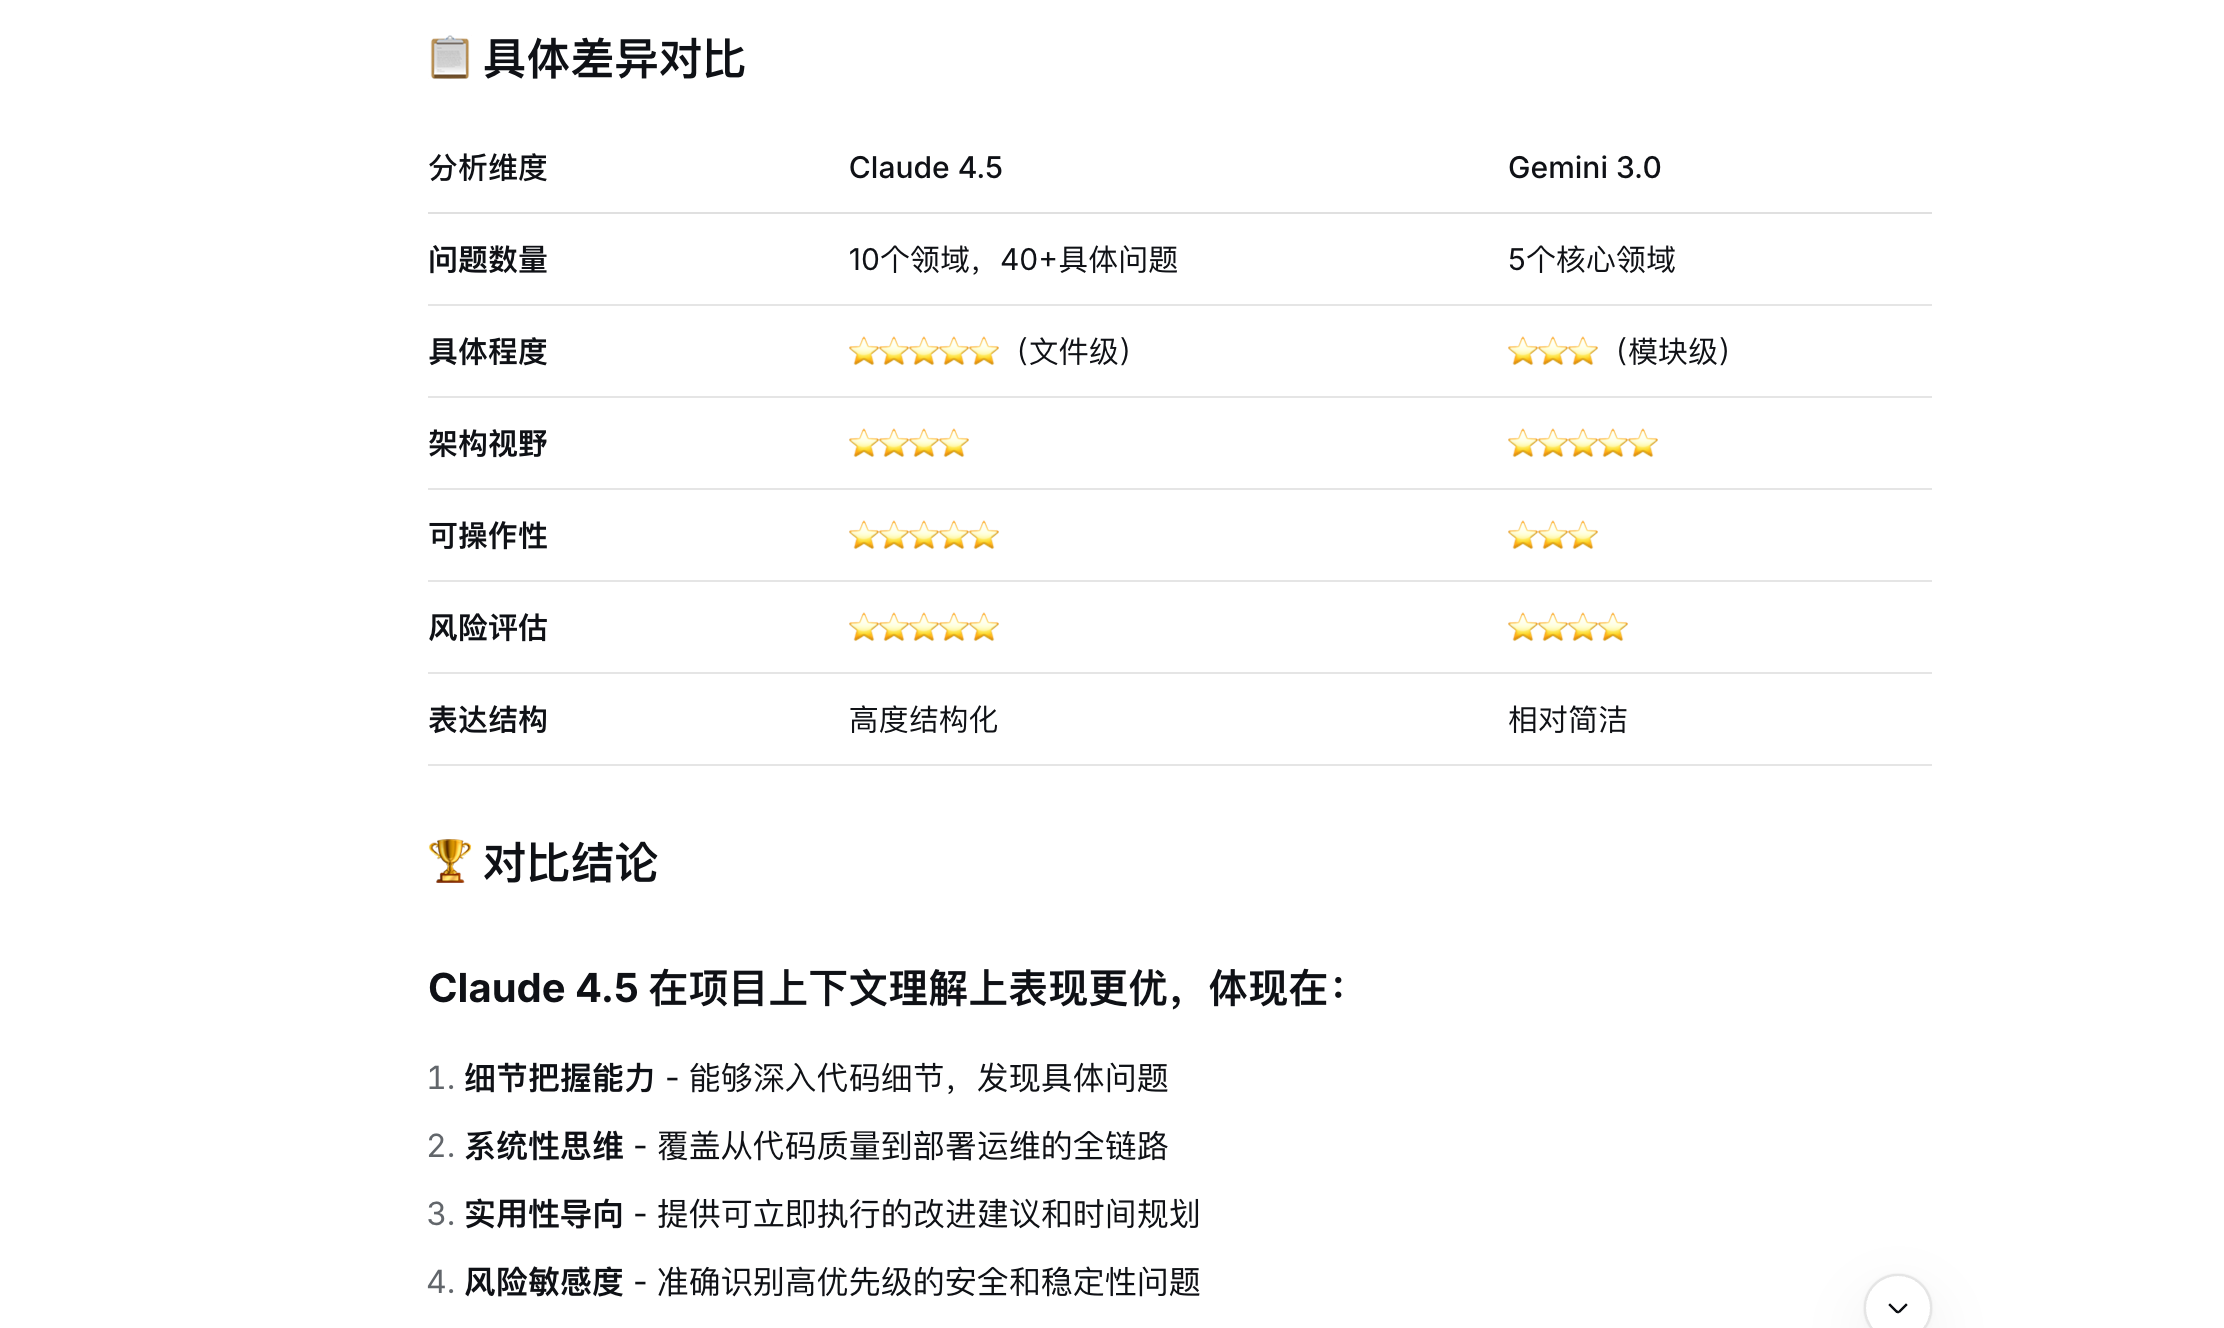Click Gemini's three-star rating in 具体程度 row

tap(1552, 352)
